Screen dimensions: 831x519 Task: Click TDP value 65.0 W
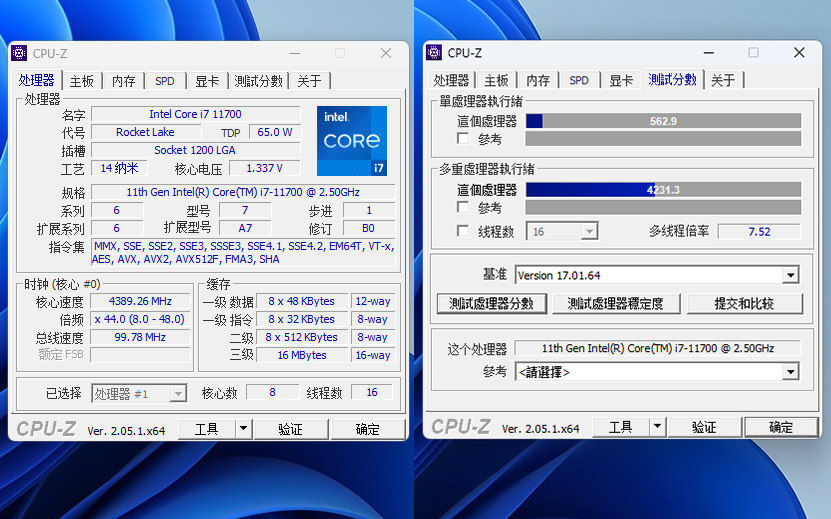275,132
